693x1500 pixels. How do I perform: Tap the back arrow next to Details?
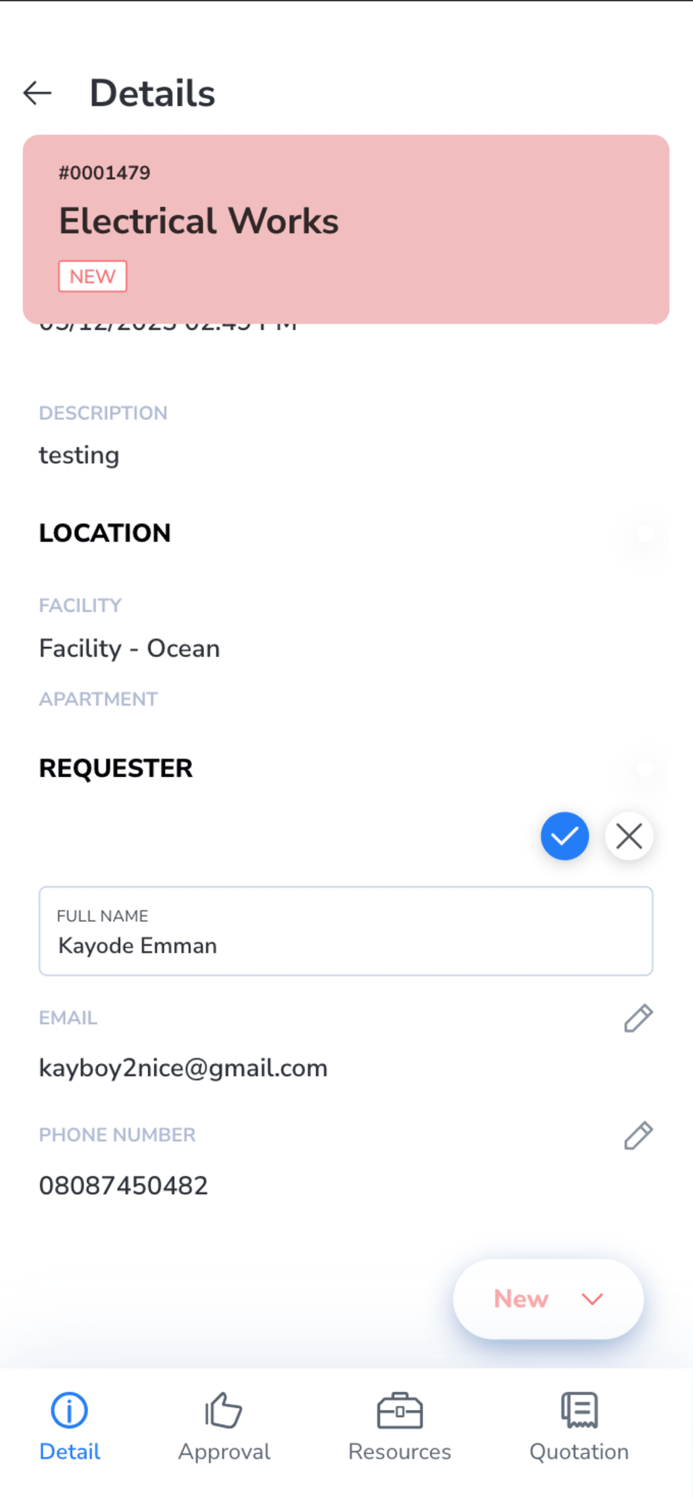37,93
